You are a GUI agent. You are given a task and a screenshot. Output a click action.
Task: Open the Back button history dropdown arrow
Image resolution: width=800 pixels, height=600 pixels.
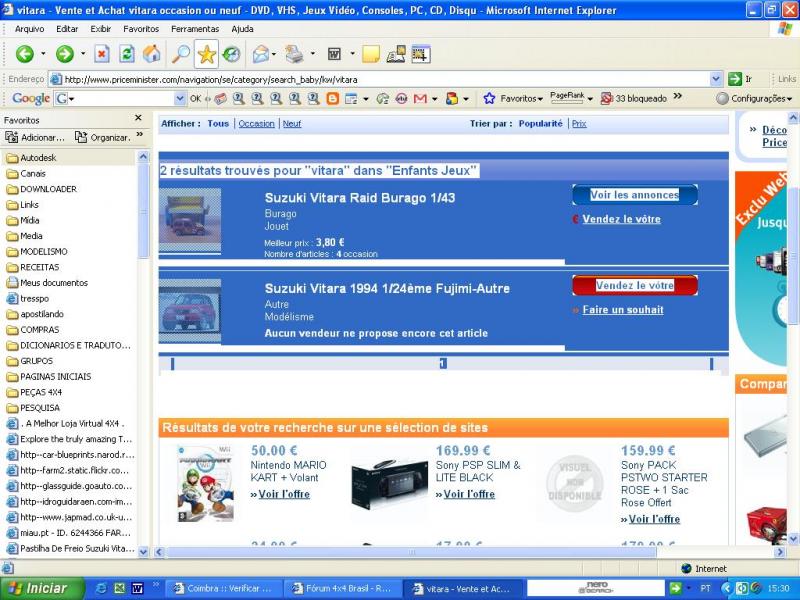coord(43,54)
